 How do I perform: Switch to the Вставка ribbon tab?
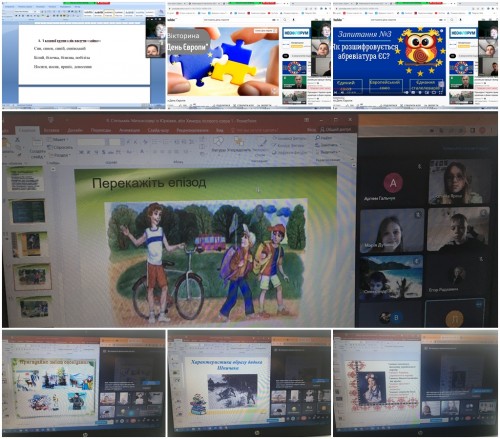coord(51,130)
